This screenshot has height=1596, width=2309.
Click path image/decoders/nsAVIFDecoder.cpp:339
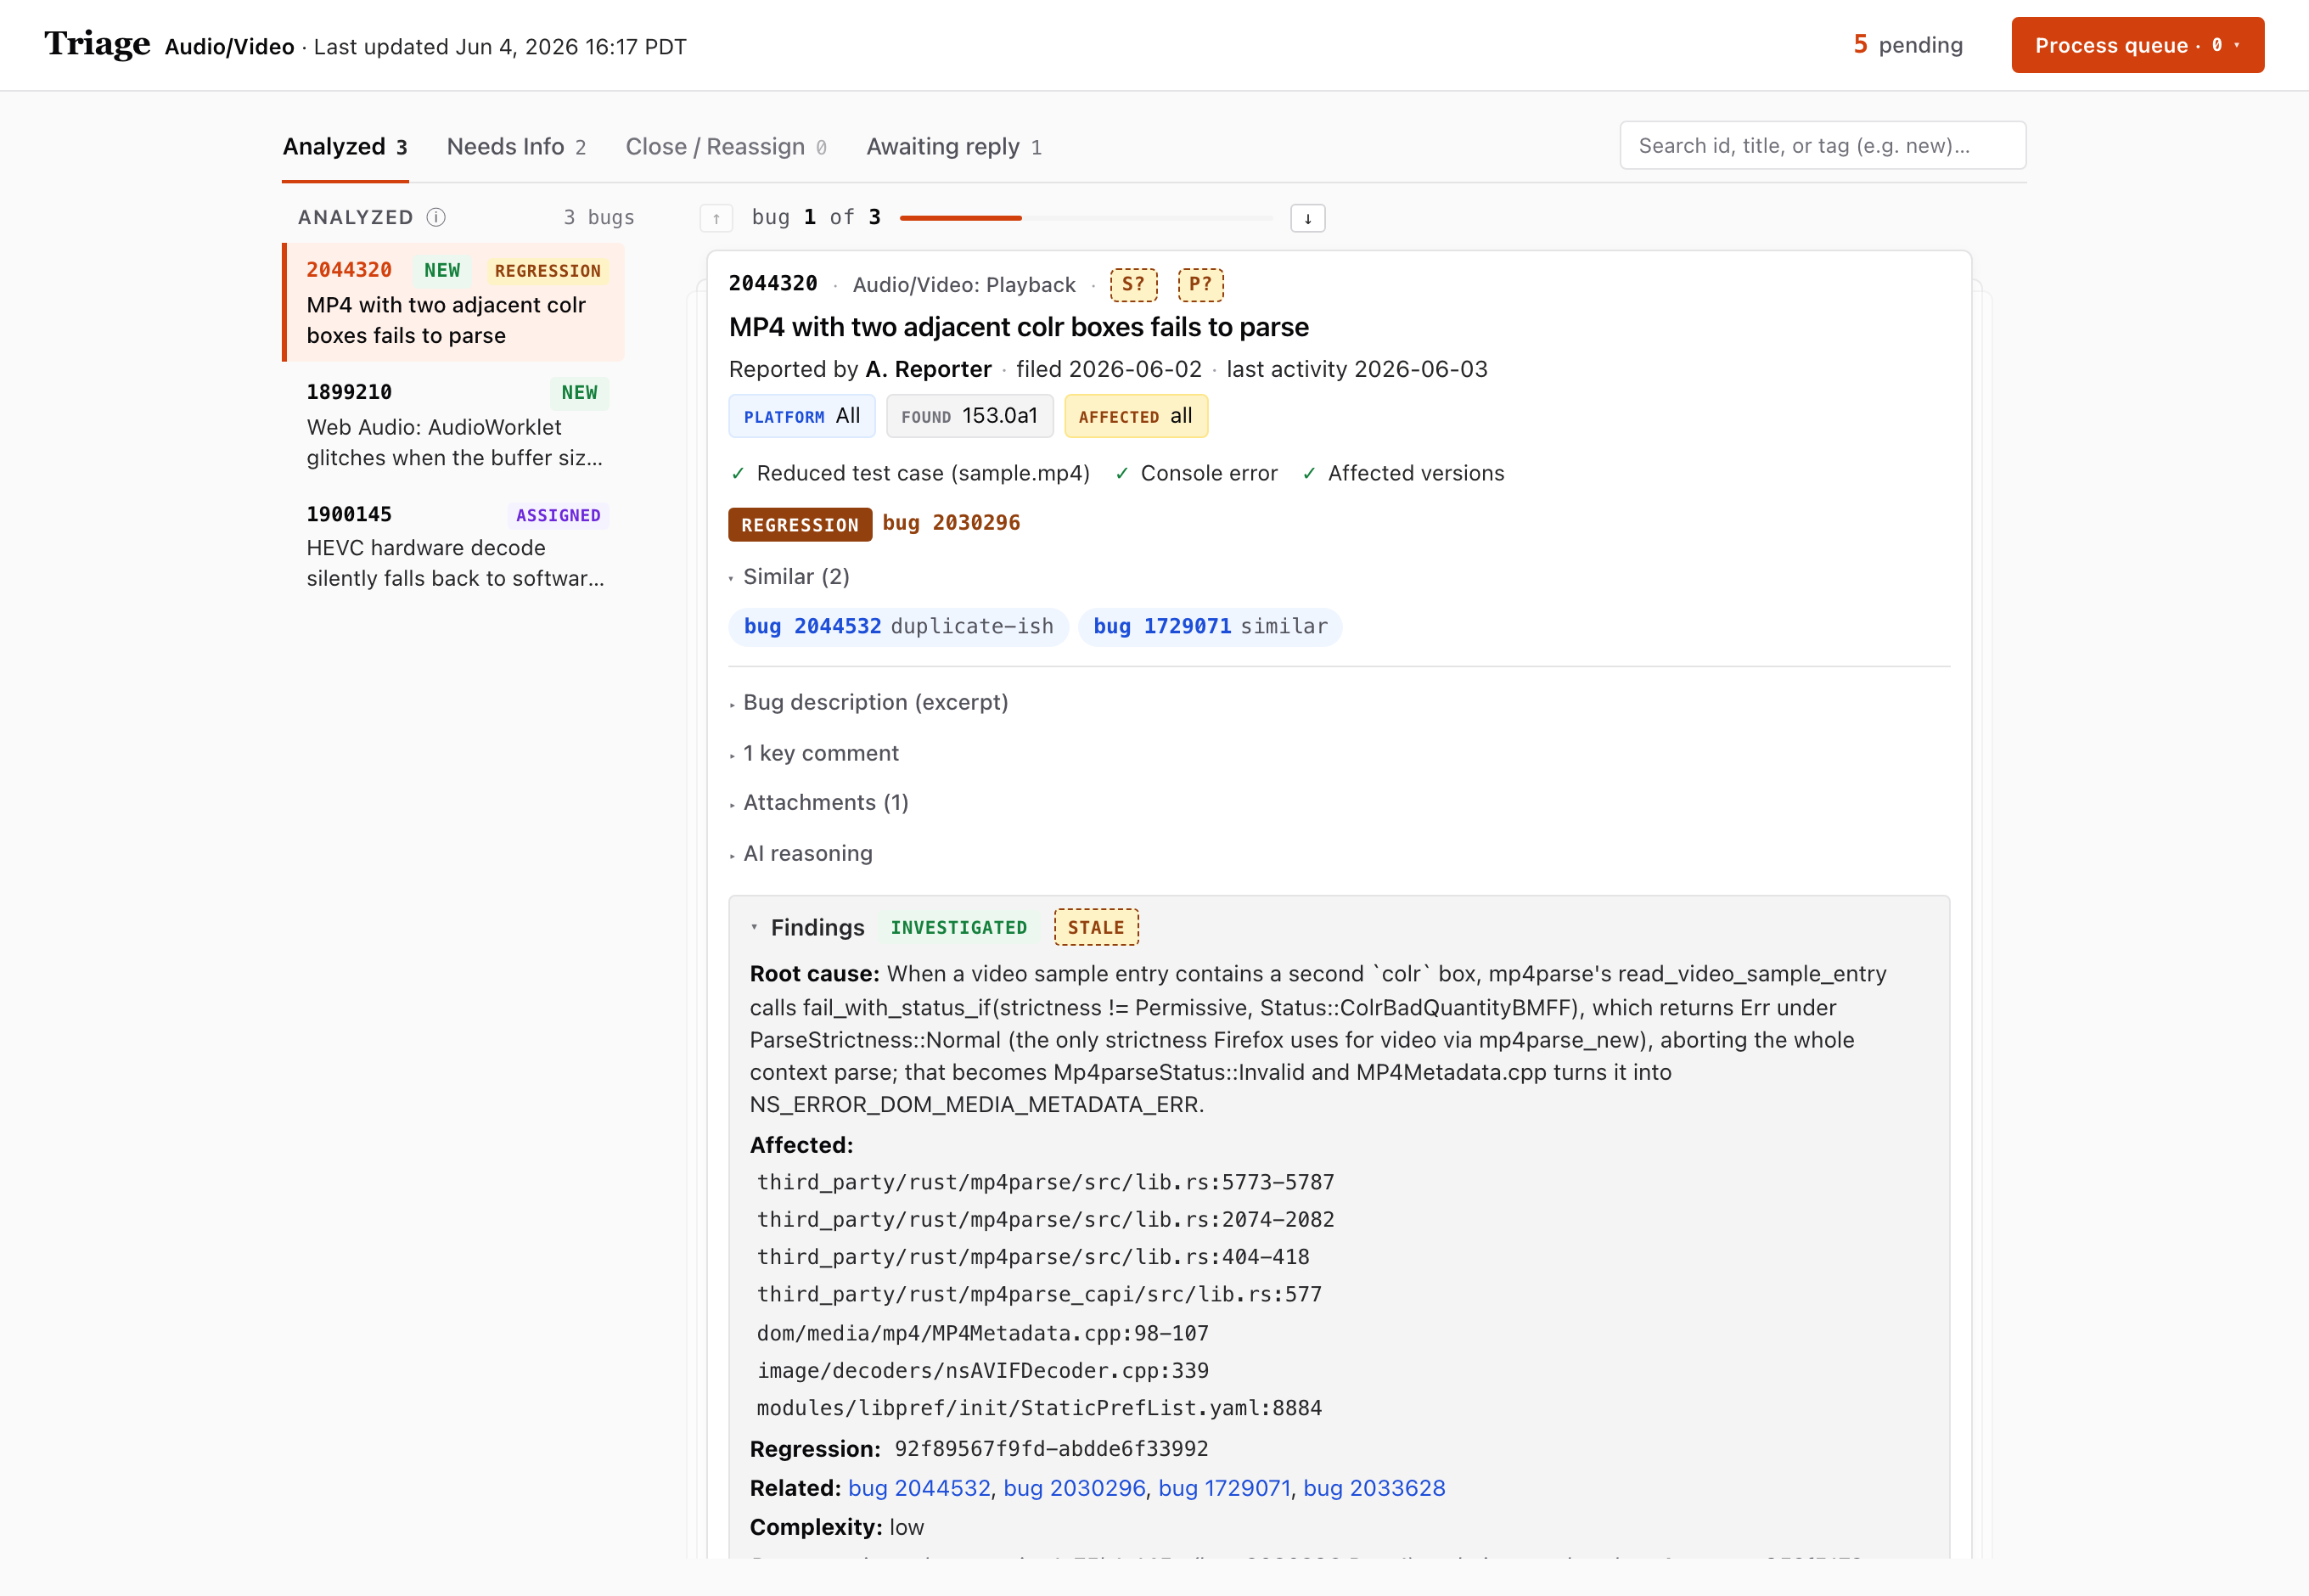coord(982,1370)
